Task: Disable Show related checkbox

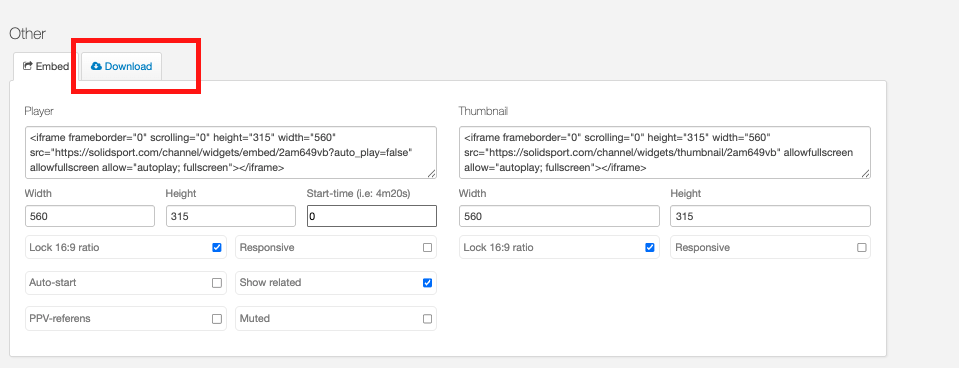Action: click(427, 283)
